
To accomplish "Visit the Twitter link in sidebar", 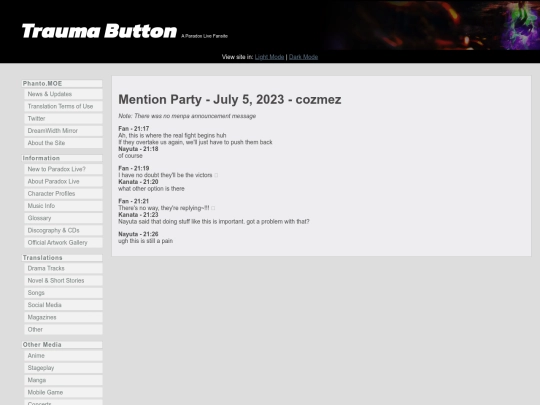I will coord(63,118).
